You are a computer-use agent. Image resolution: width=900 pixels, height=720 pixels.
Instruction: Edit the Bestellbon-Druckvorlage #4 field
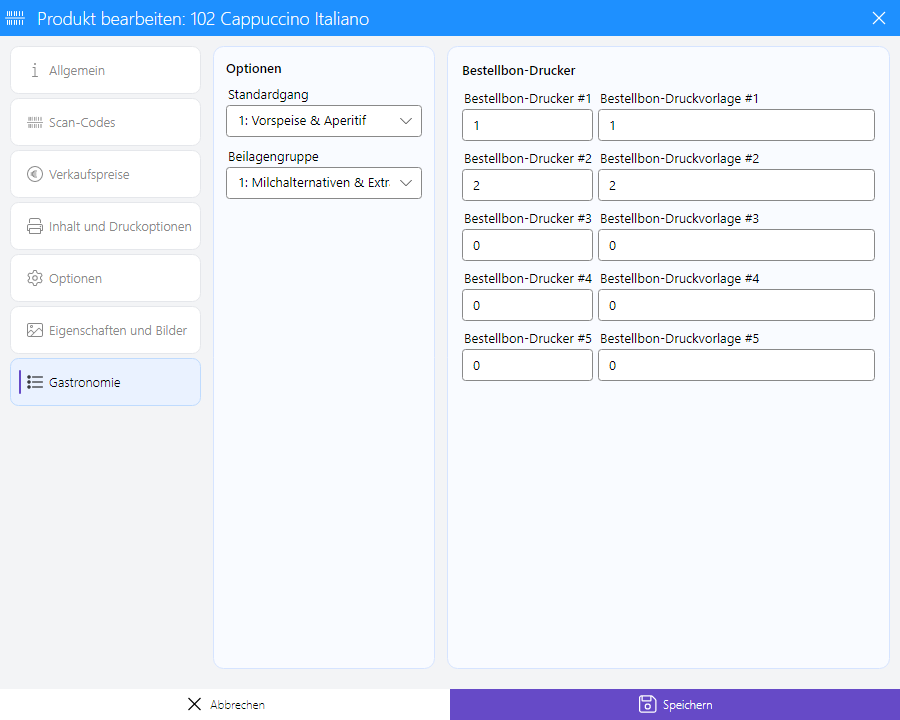click(x=736, y=305)
